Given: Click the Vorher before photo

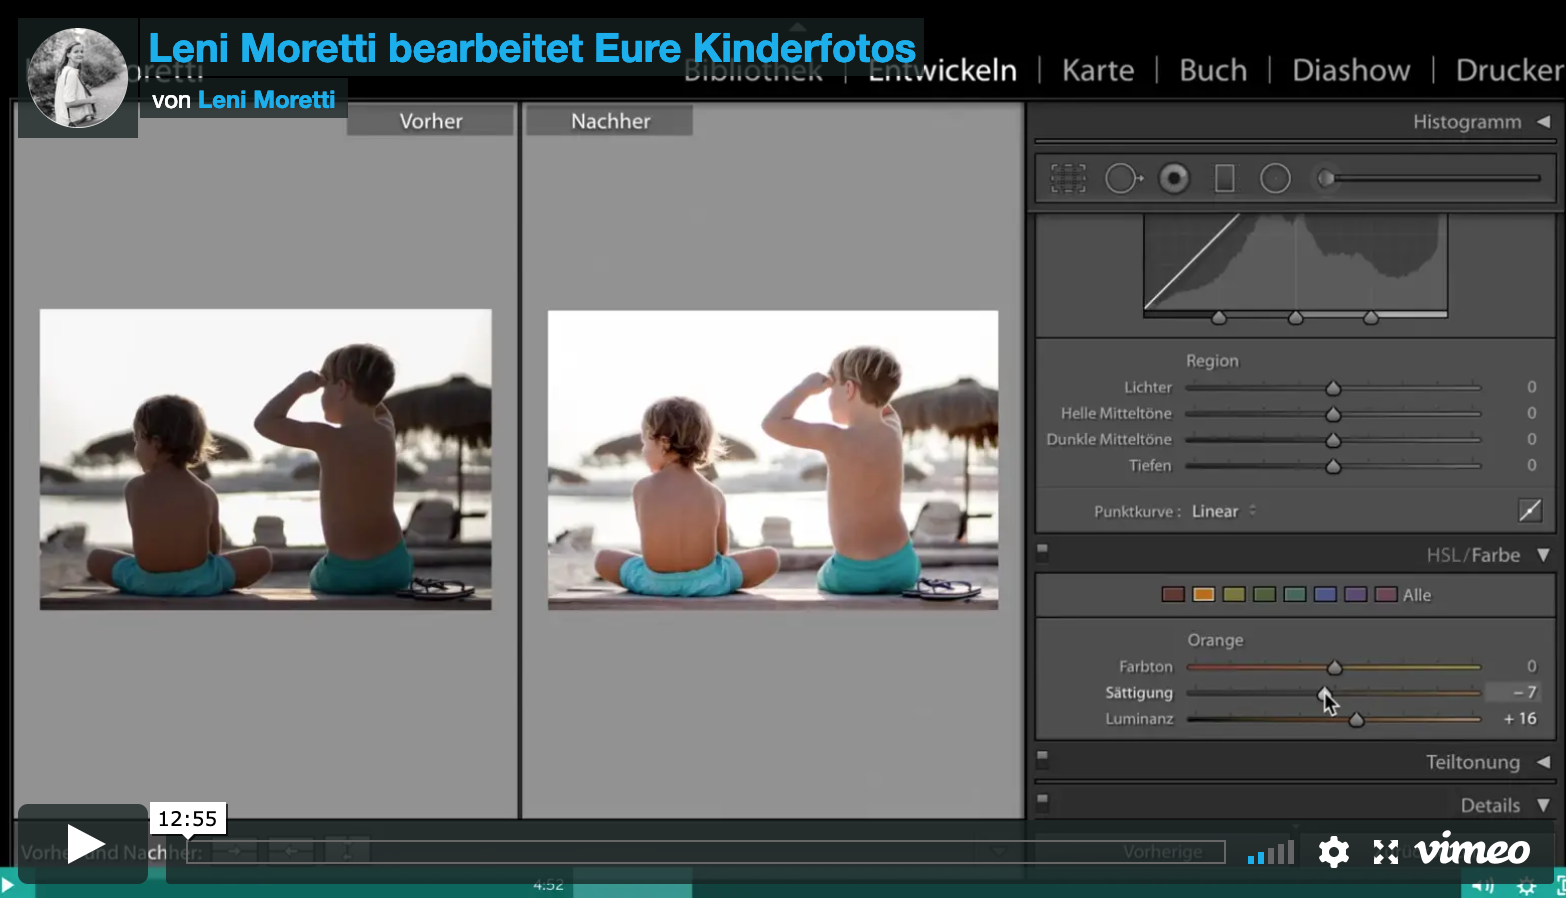Looking at the screenshot, I should [266, 459].
